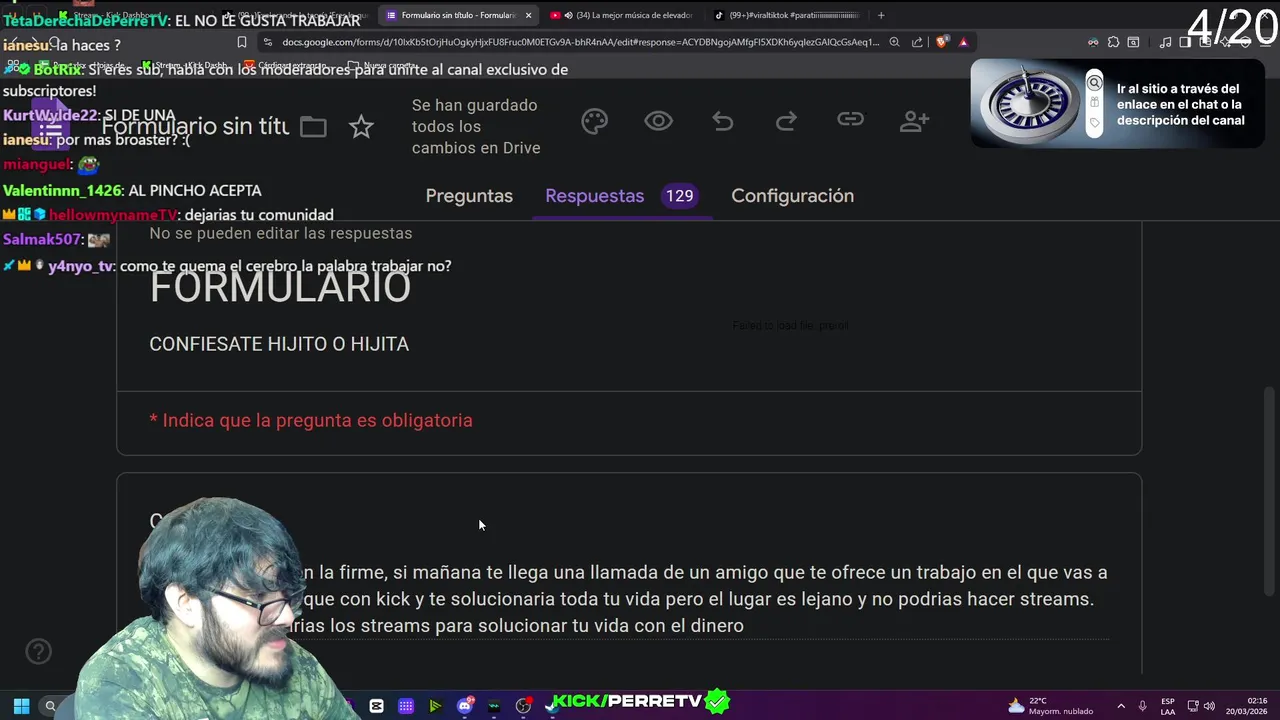Image resolution: width=1280 pixels, height=720 pixels.
Task: Edit the form title Formulario sin títu
Action: (195, 126)
